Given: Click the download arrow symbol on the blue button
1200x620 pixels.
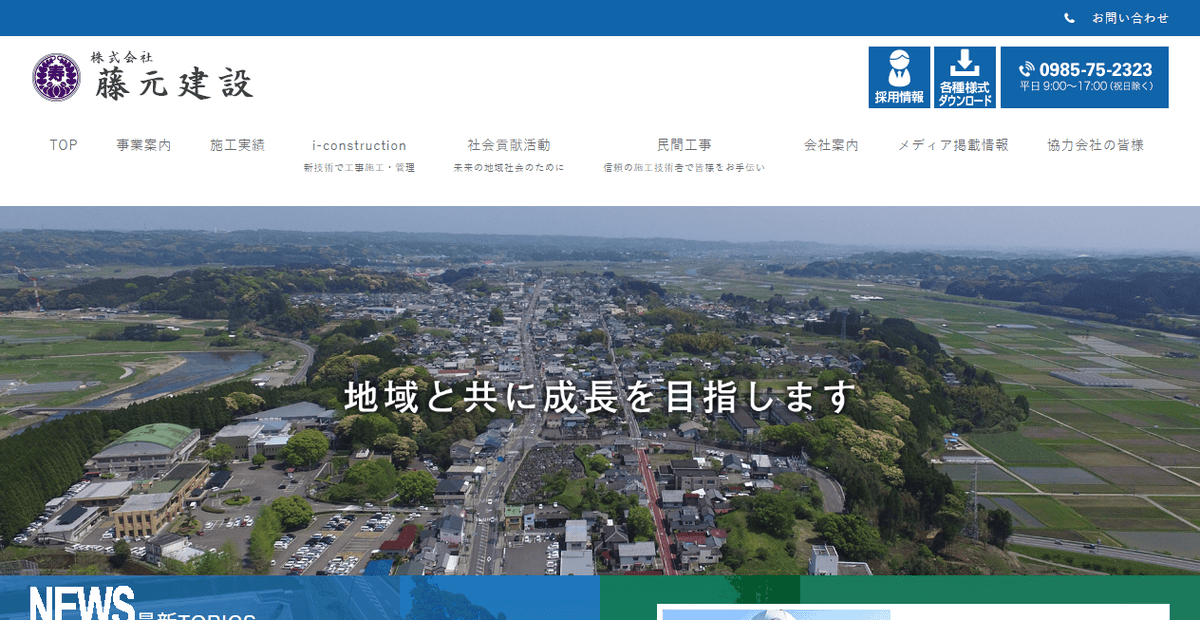Looking at the screenshot, I should pyautogui.click(x=963, y=62).
